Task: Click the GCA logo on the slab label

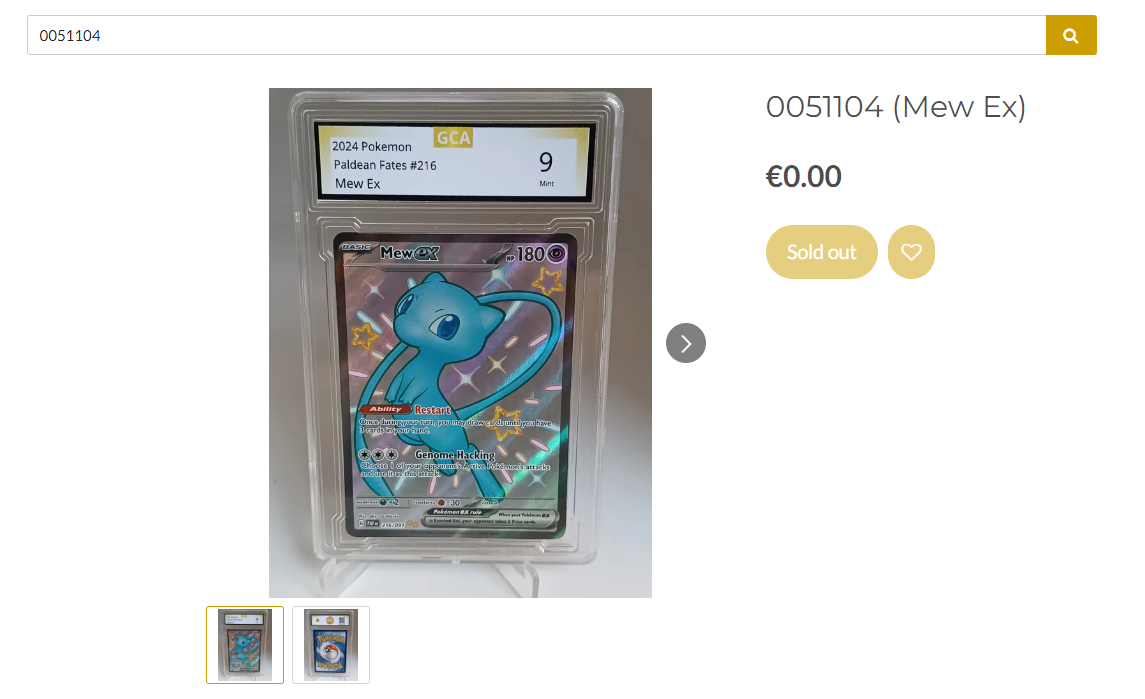Action: (x=453, y=137)
